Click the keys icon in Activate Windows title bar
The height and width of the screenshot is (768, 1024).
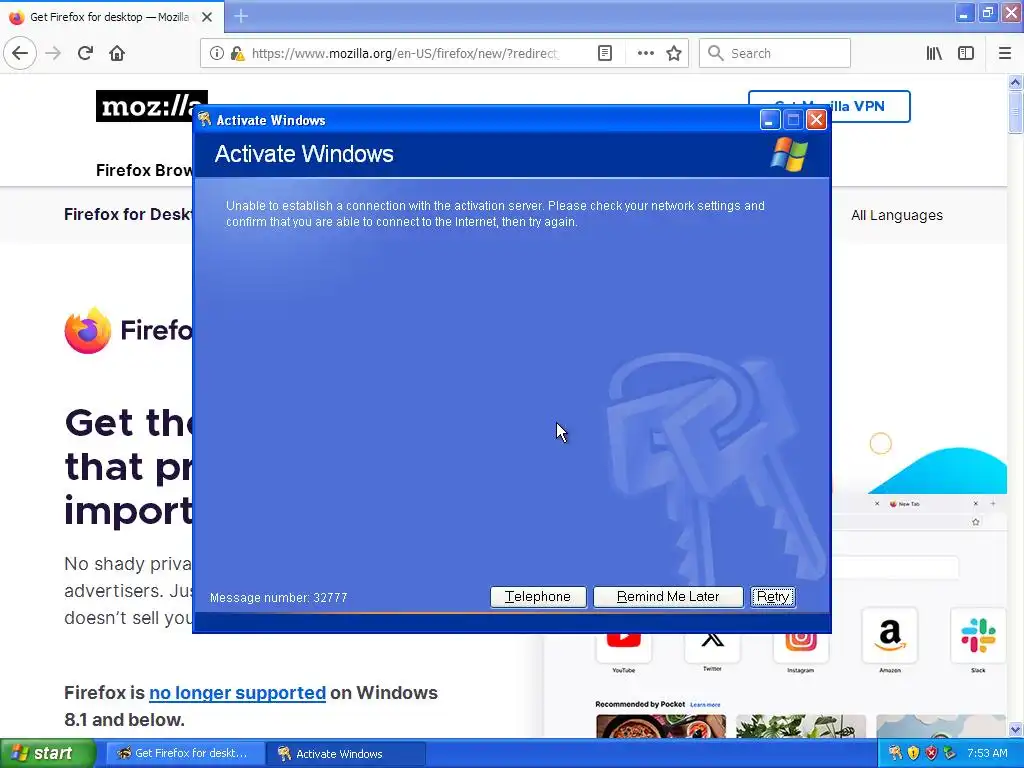pyautogui.click(x=205, y=119)
